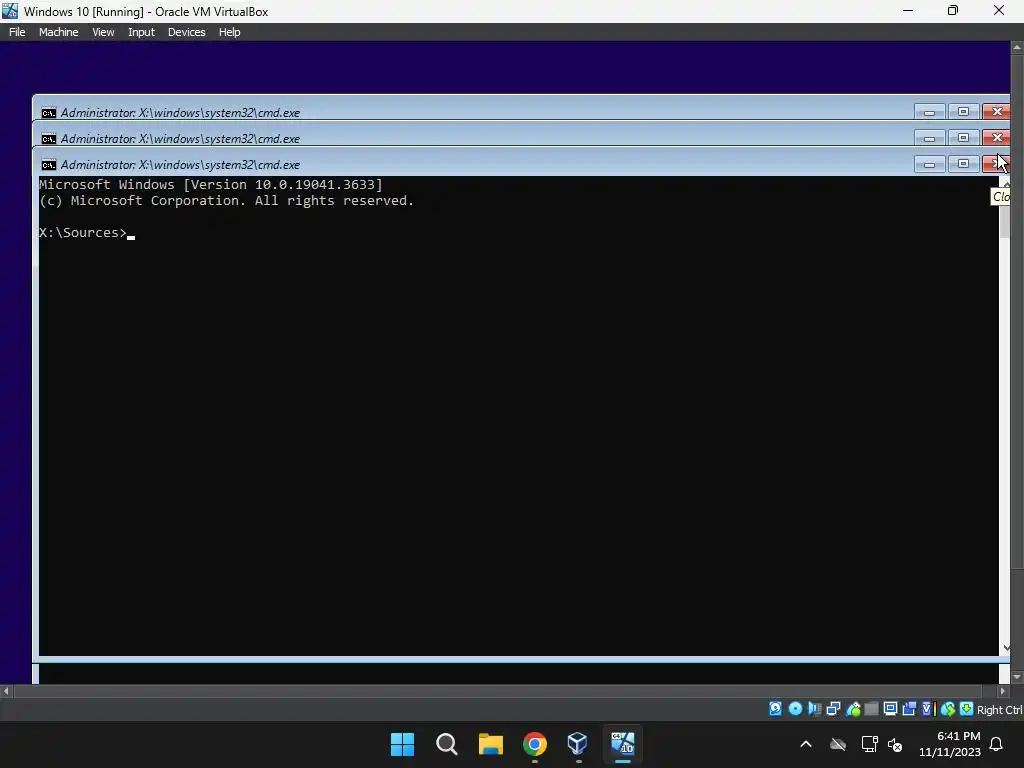Maximize the front cmd.exe window
This screenshot has width=1024, height=768.
[963, 164]
